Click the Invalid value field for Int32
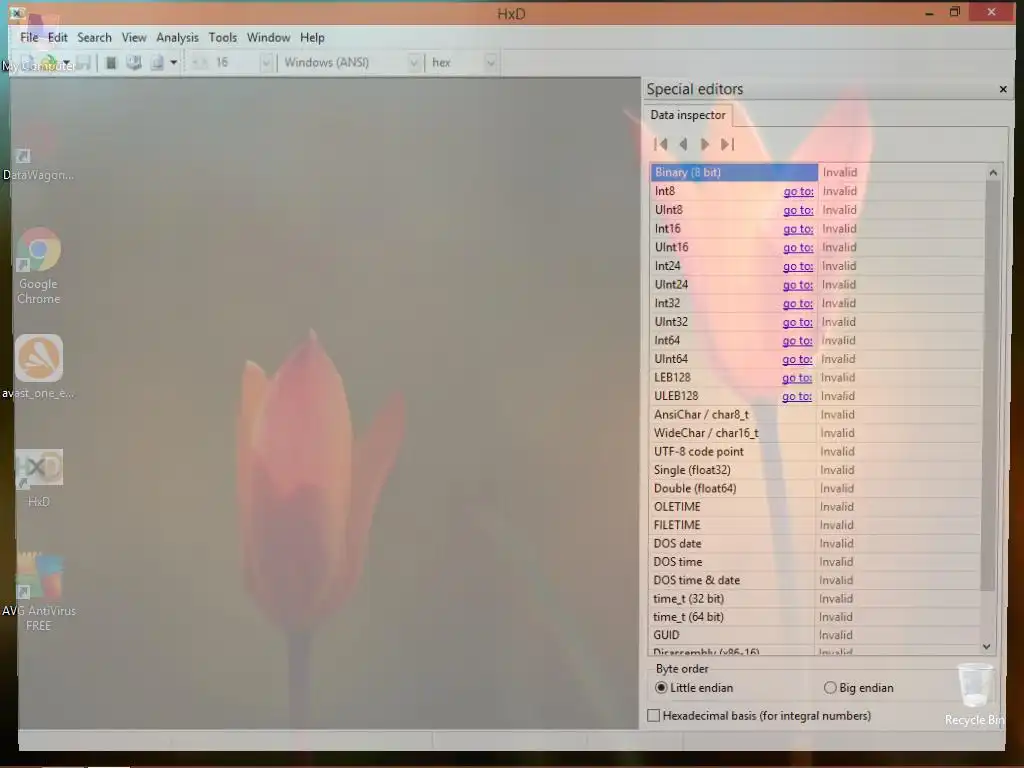Viewport: 1024px width, 768px height. [901, 304]
